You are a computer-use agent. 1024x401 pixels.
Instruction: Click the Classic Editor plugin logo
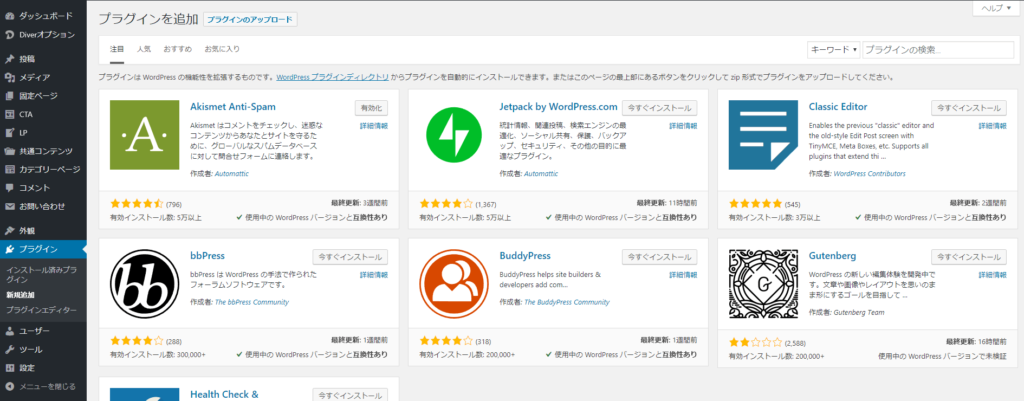(763, 135)
